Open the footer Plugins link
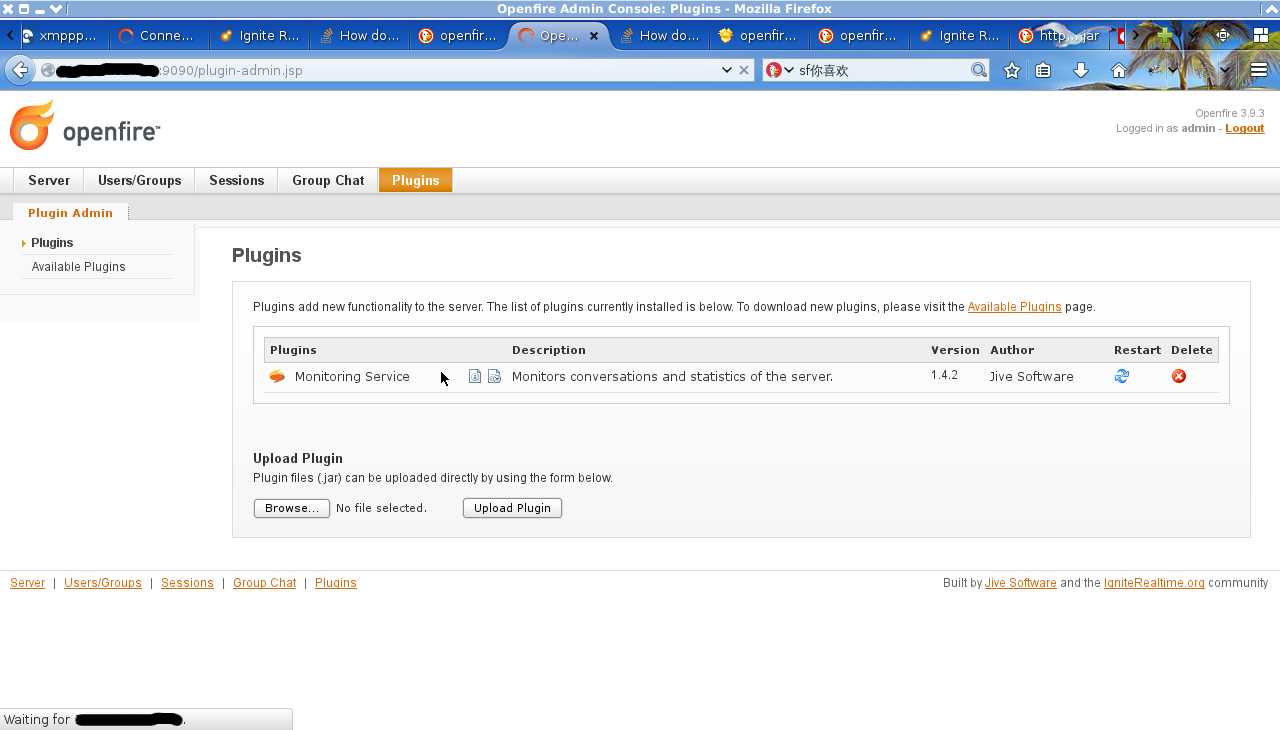 click(x=336, y=583)
